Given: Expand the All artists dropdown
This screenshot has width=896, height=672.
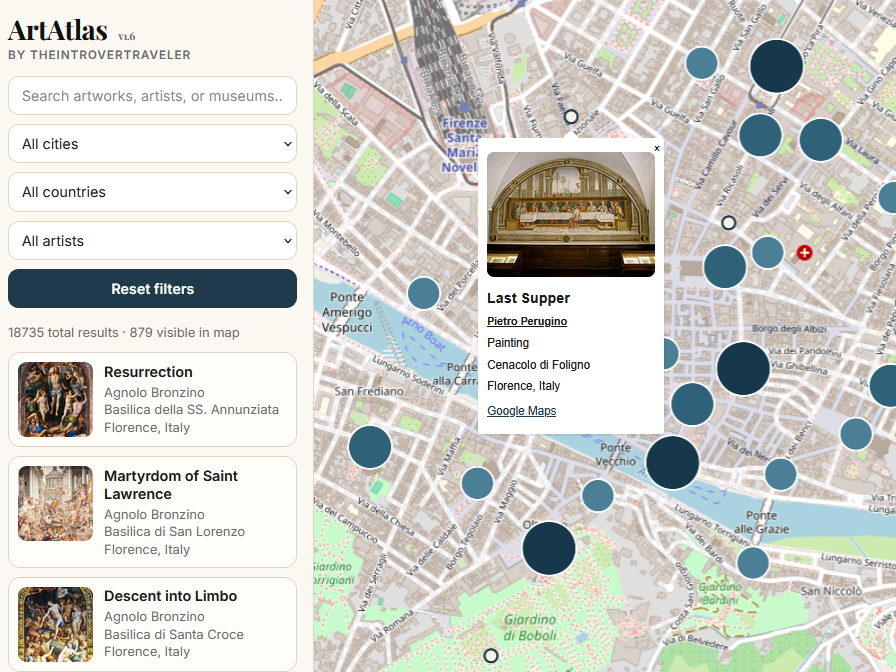Looking at the screenshot, I should (x=152, y=240).
